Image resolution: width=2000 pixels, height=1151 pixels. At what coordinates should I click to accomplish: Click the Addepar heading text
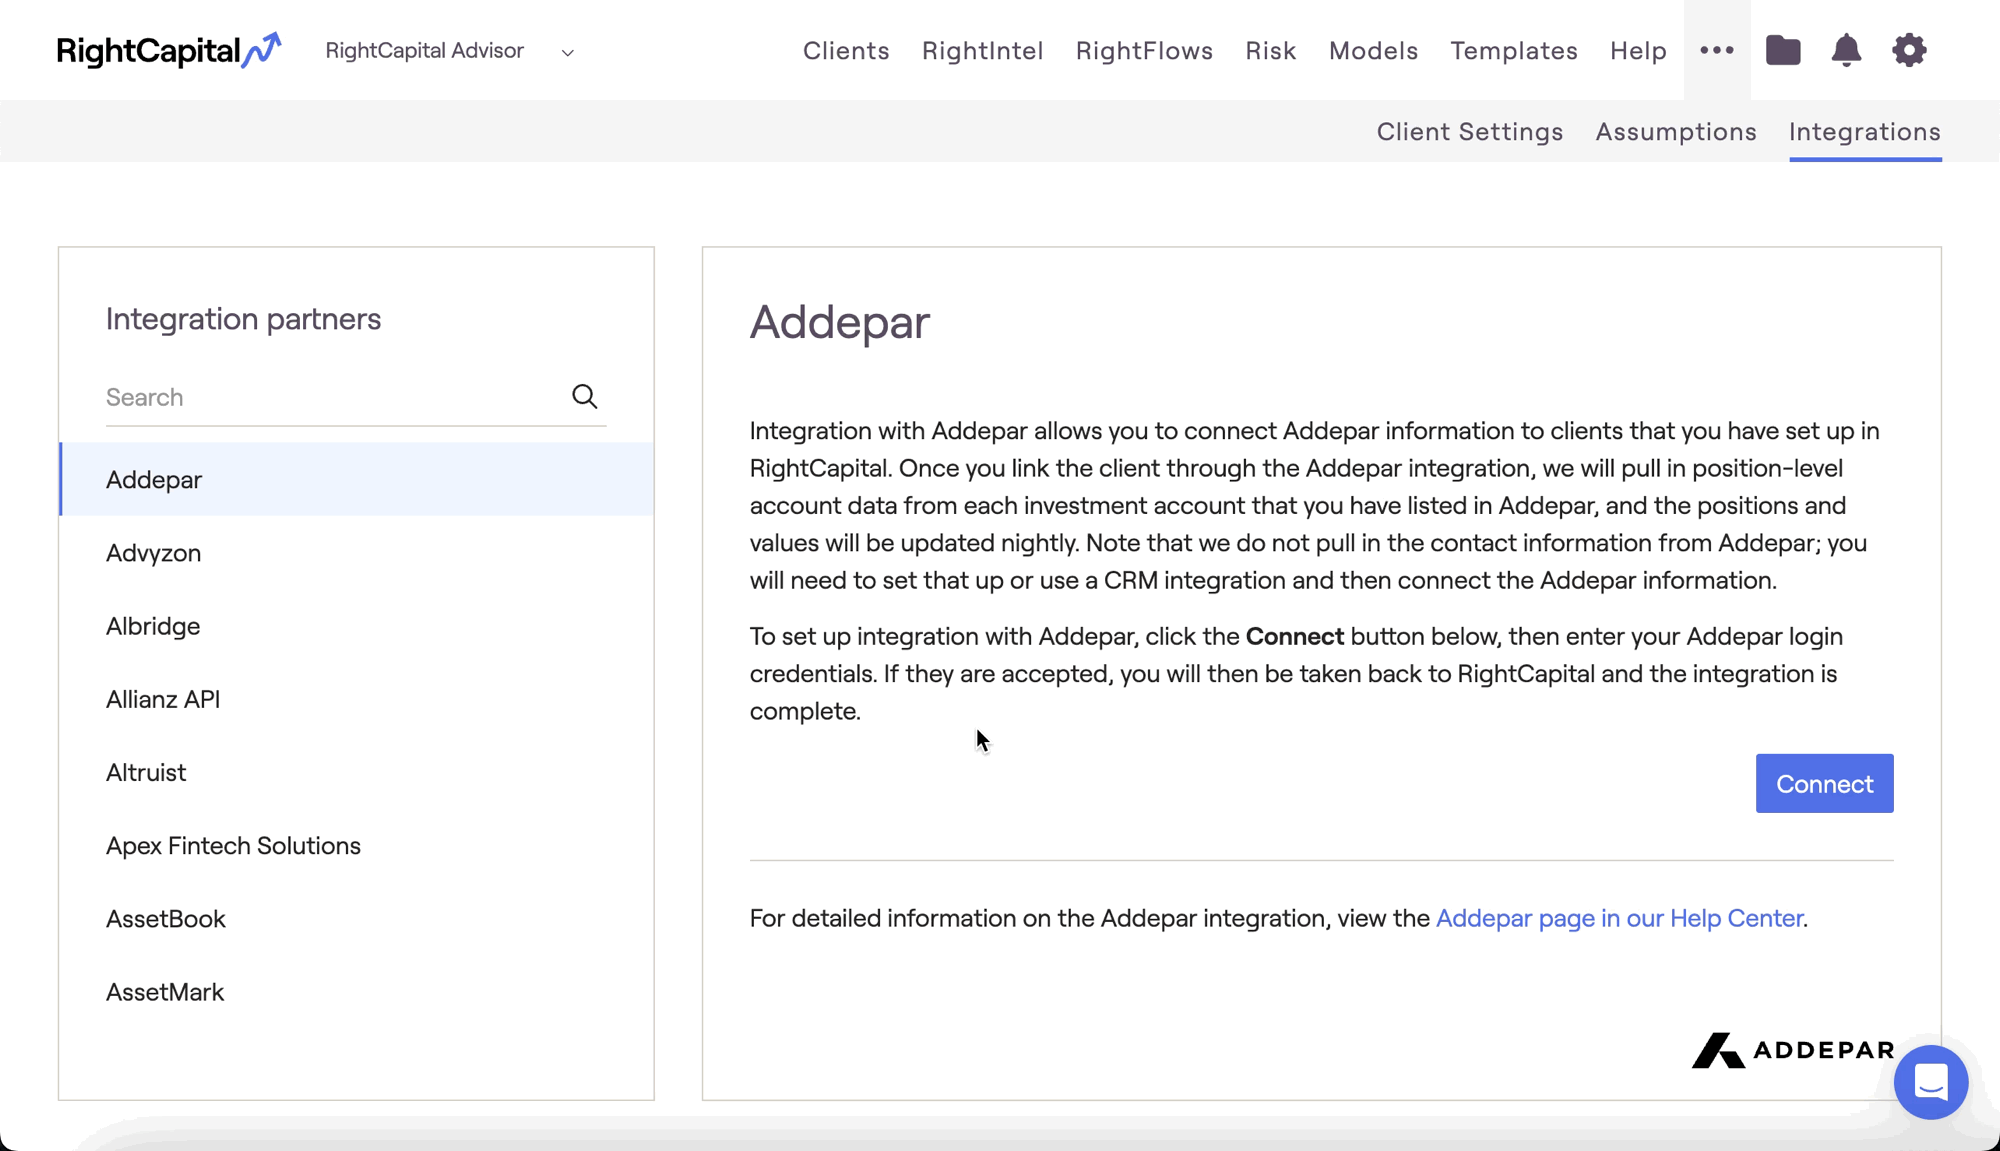coord(840,322)
